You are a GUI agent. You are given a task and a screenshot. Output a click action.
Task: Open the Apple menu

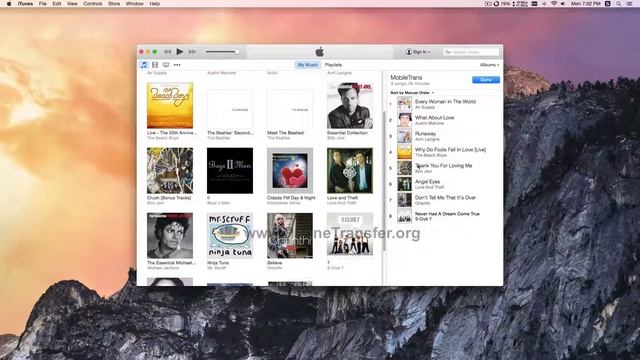[x=9, y=4]
